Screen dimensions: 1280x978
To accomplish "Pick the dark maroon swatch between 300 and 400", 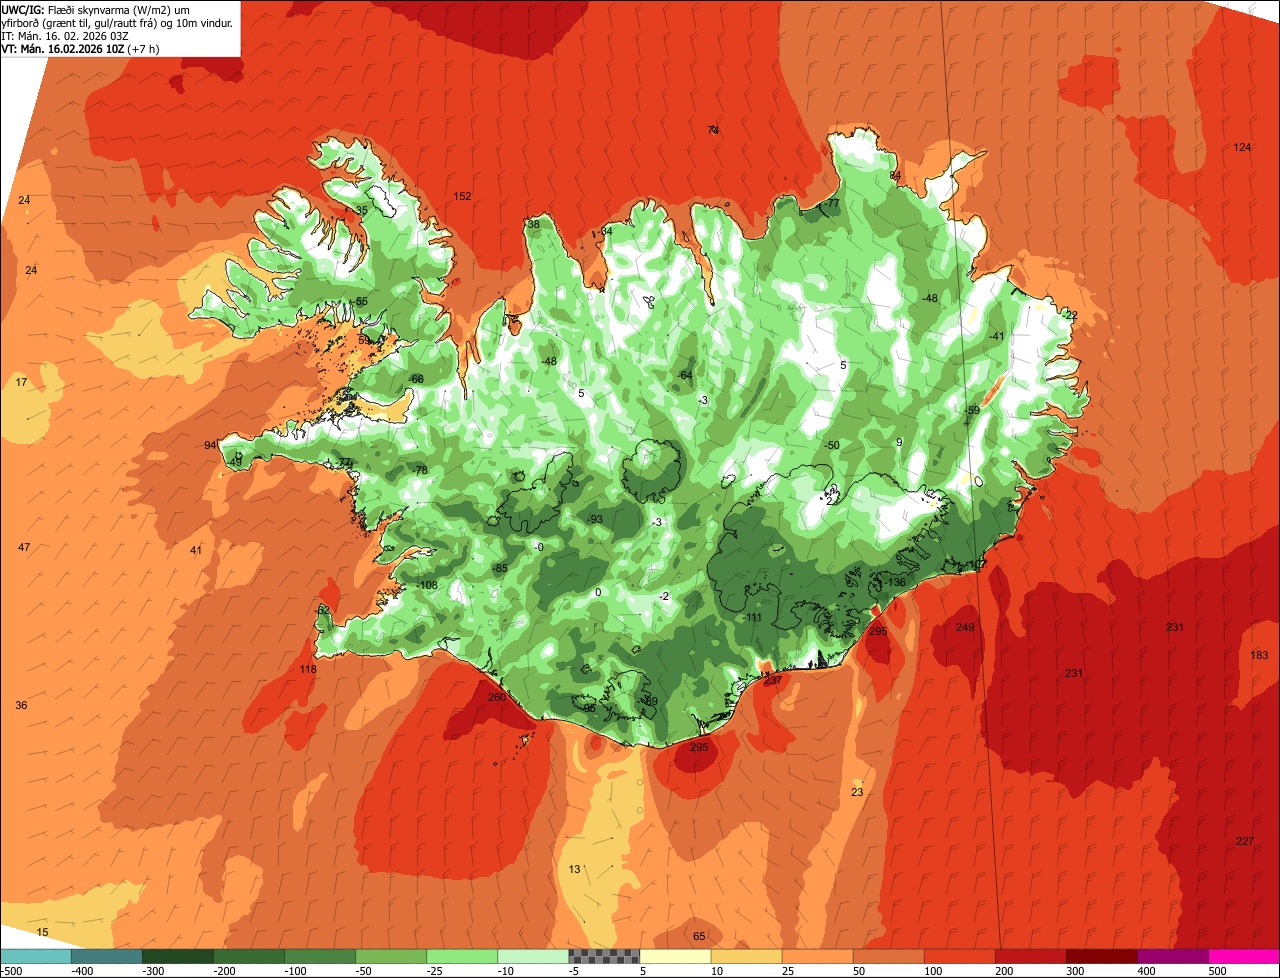I will [x=1101, y=956].
